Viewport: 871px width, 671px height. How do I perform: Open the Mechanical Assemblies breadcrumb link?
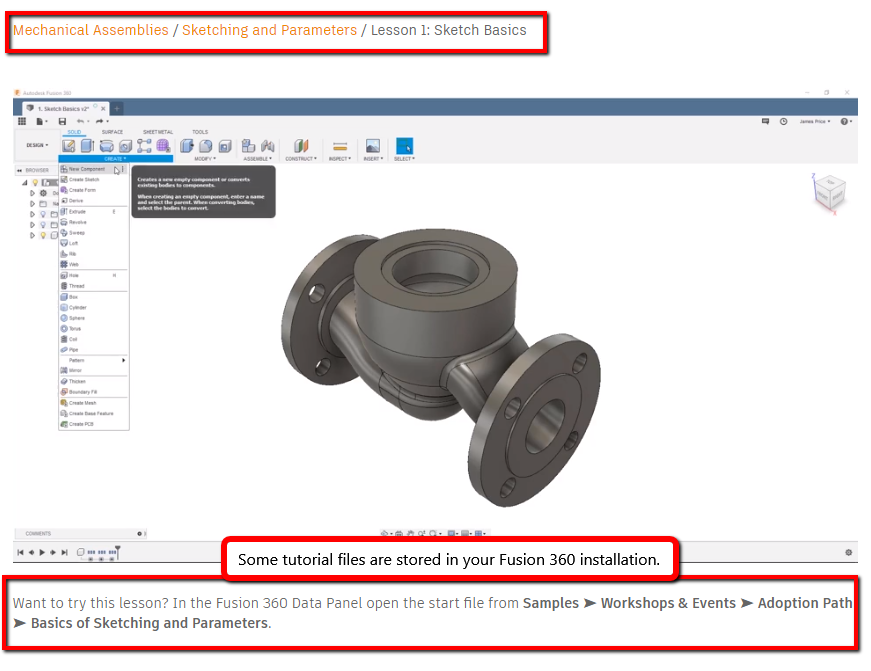pos(91,30)
